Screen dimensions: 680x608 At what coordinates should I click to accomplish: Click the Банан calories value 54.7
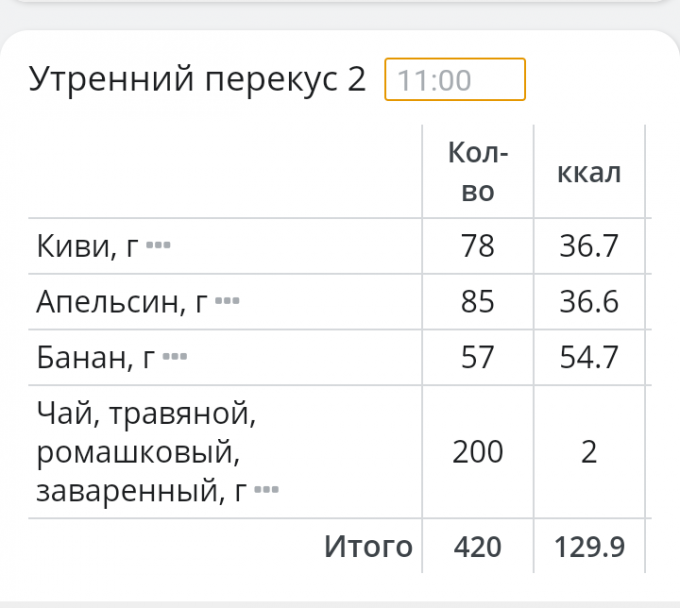[x=589, y=358]
